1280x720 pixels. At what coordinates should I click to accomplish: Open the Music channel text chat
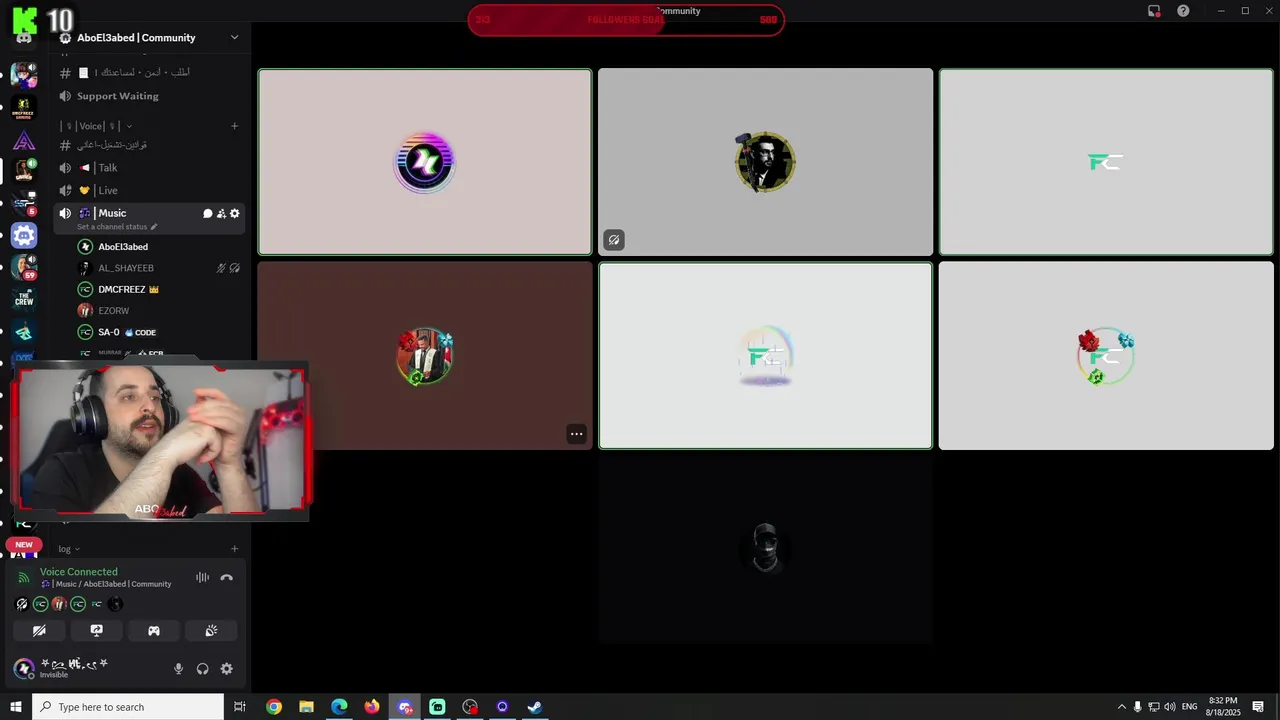(x=208, y=213)
